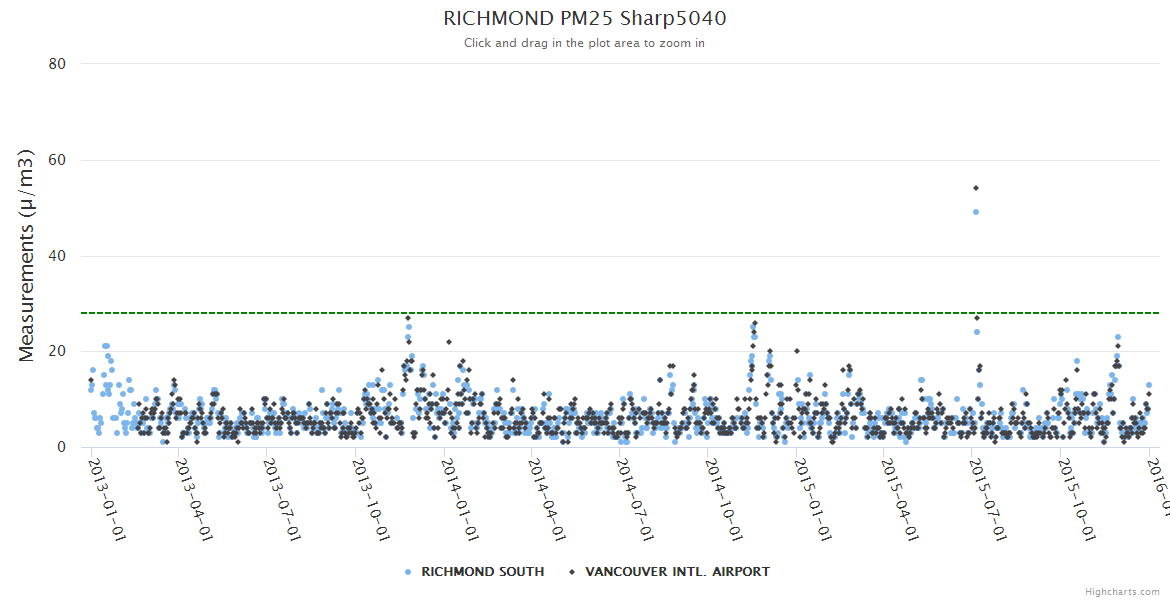Click the chart title RICHMOND PM25 Sharp5040

(x=584, y=19)
